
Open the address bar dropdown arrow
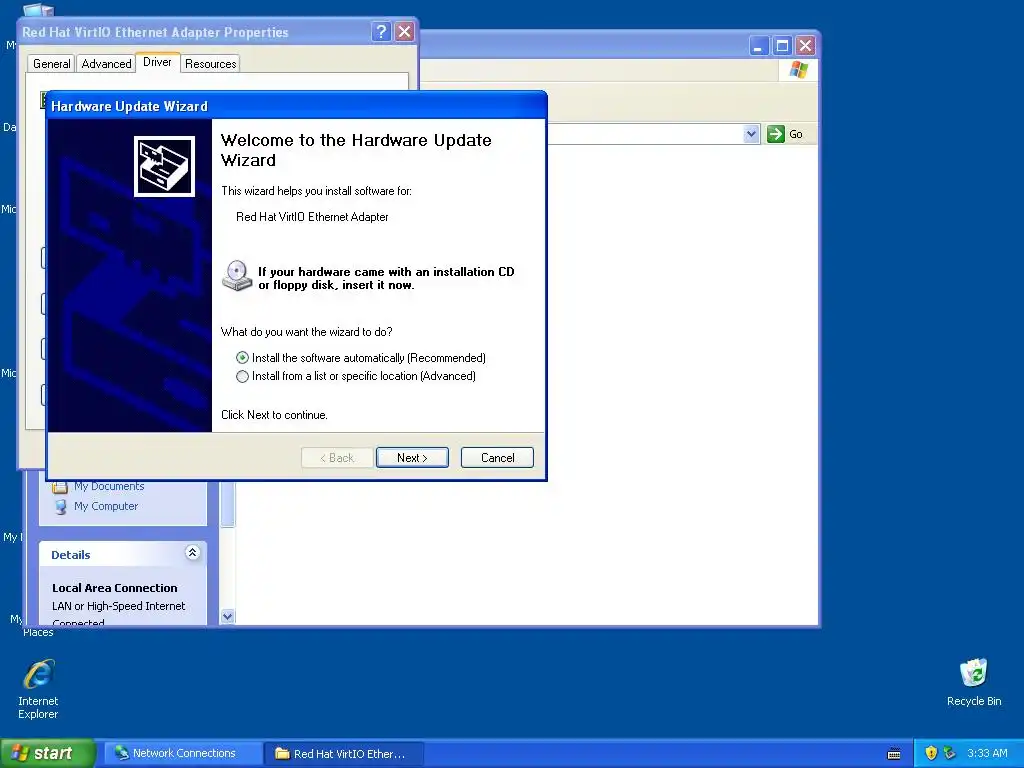click(751, 134)
